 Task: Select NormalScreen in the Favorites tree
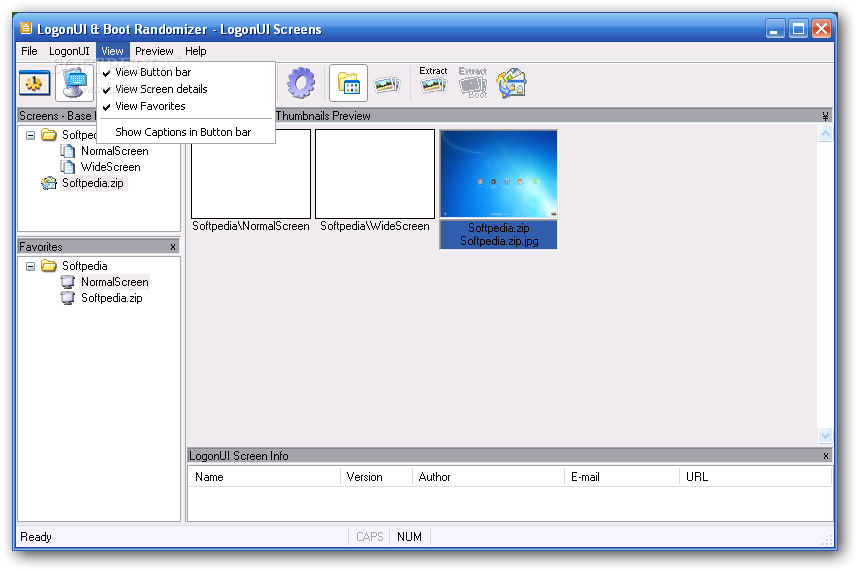tap(114, 282)
